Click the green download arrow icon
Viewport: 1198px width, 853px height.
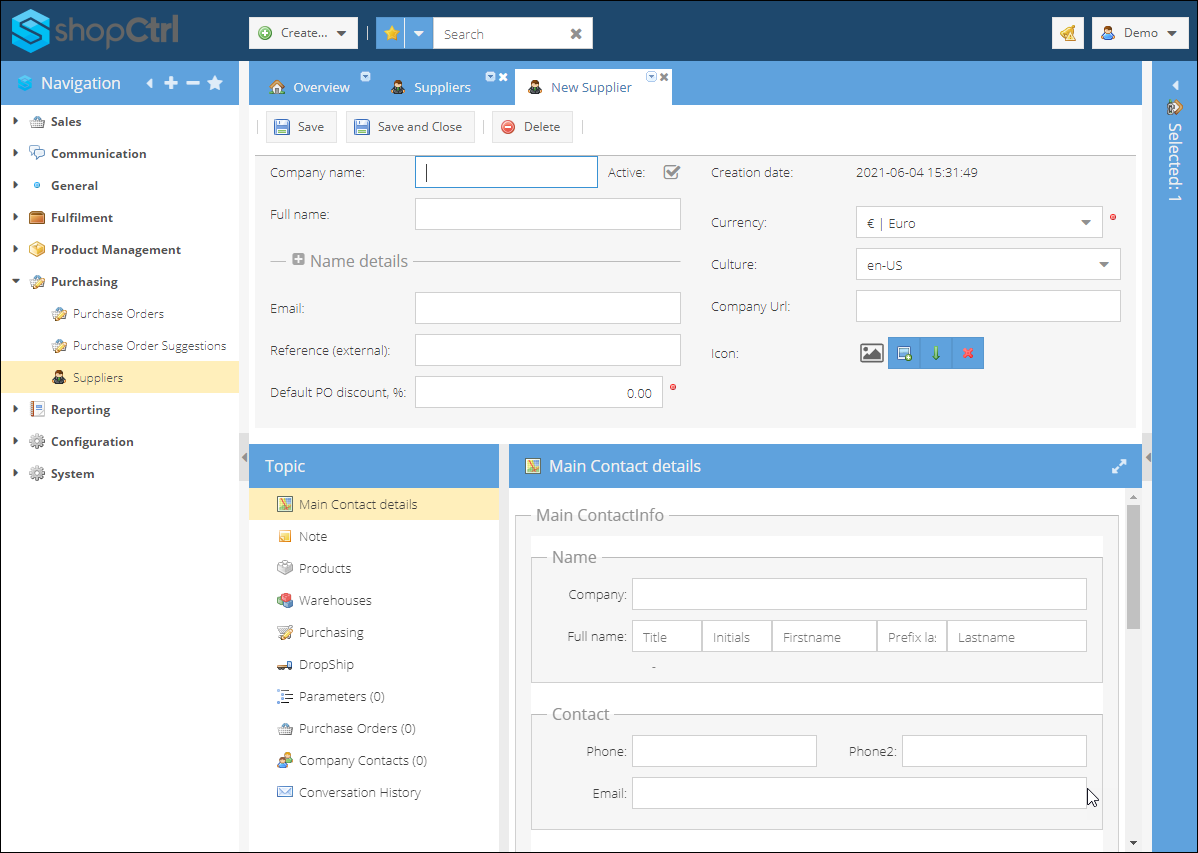pyautogui.click(x=936, y=353)
